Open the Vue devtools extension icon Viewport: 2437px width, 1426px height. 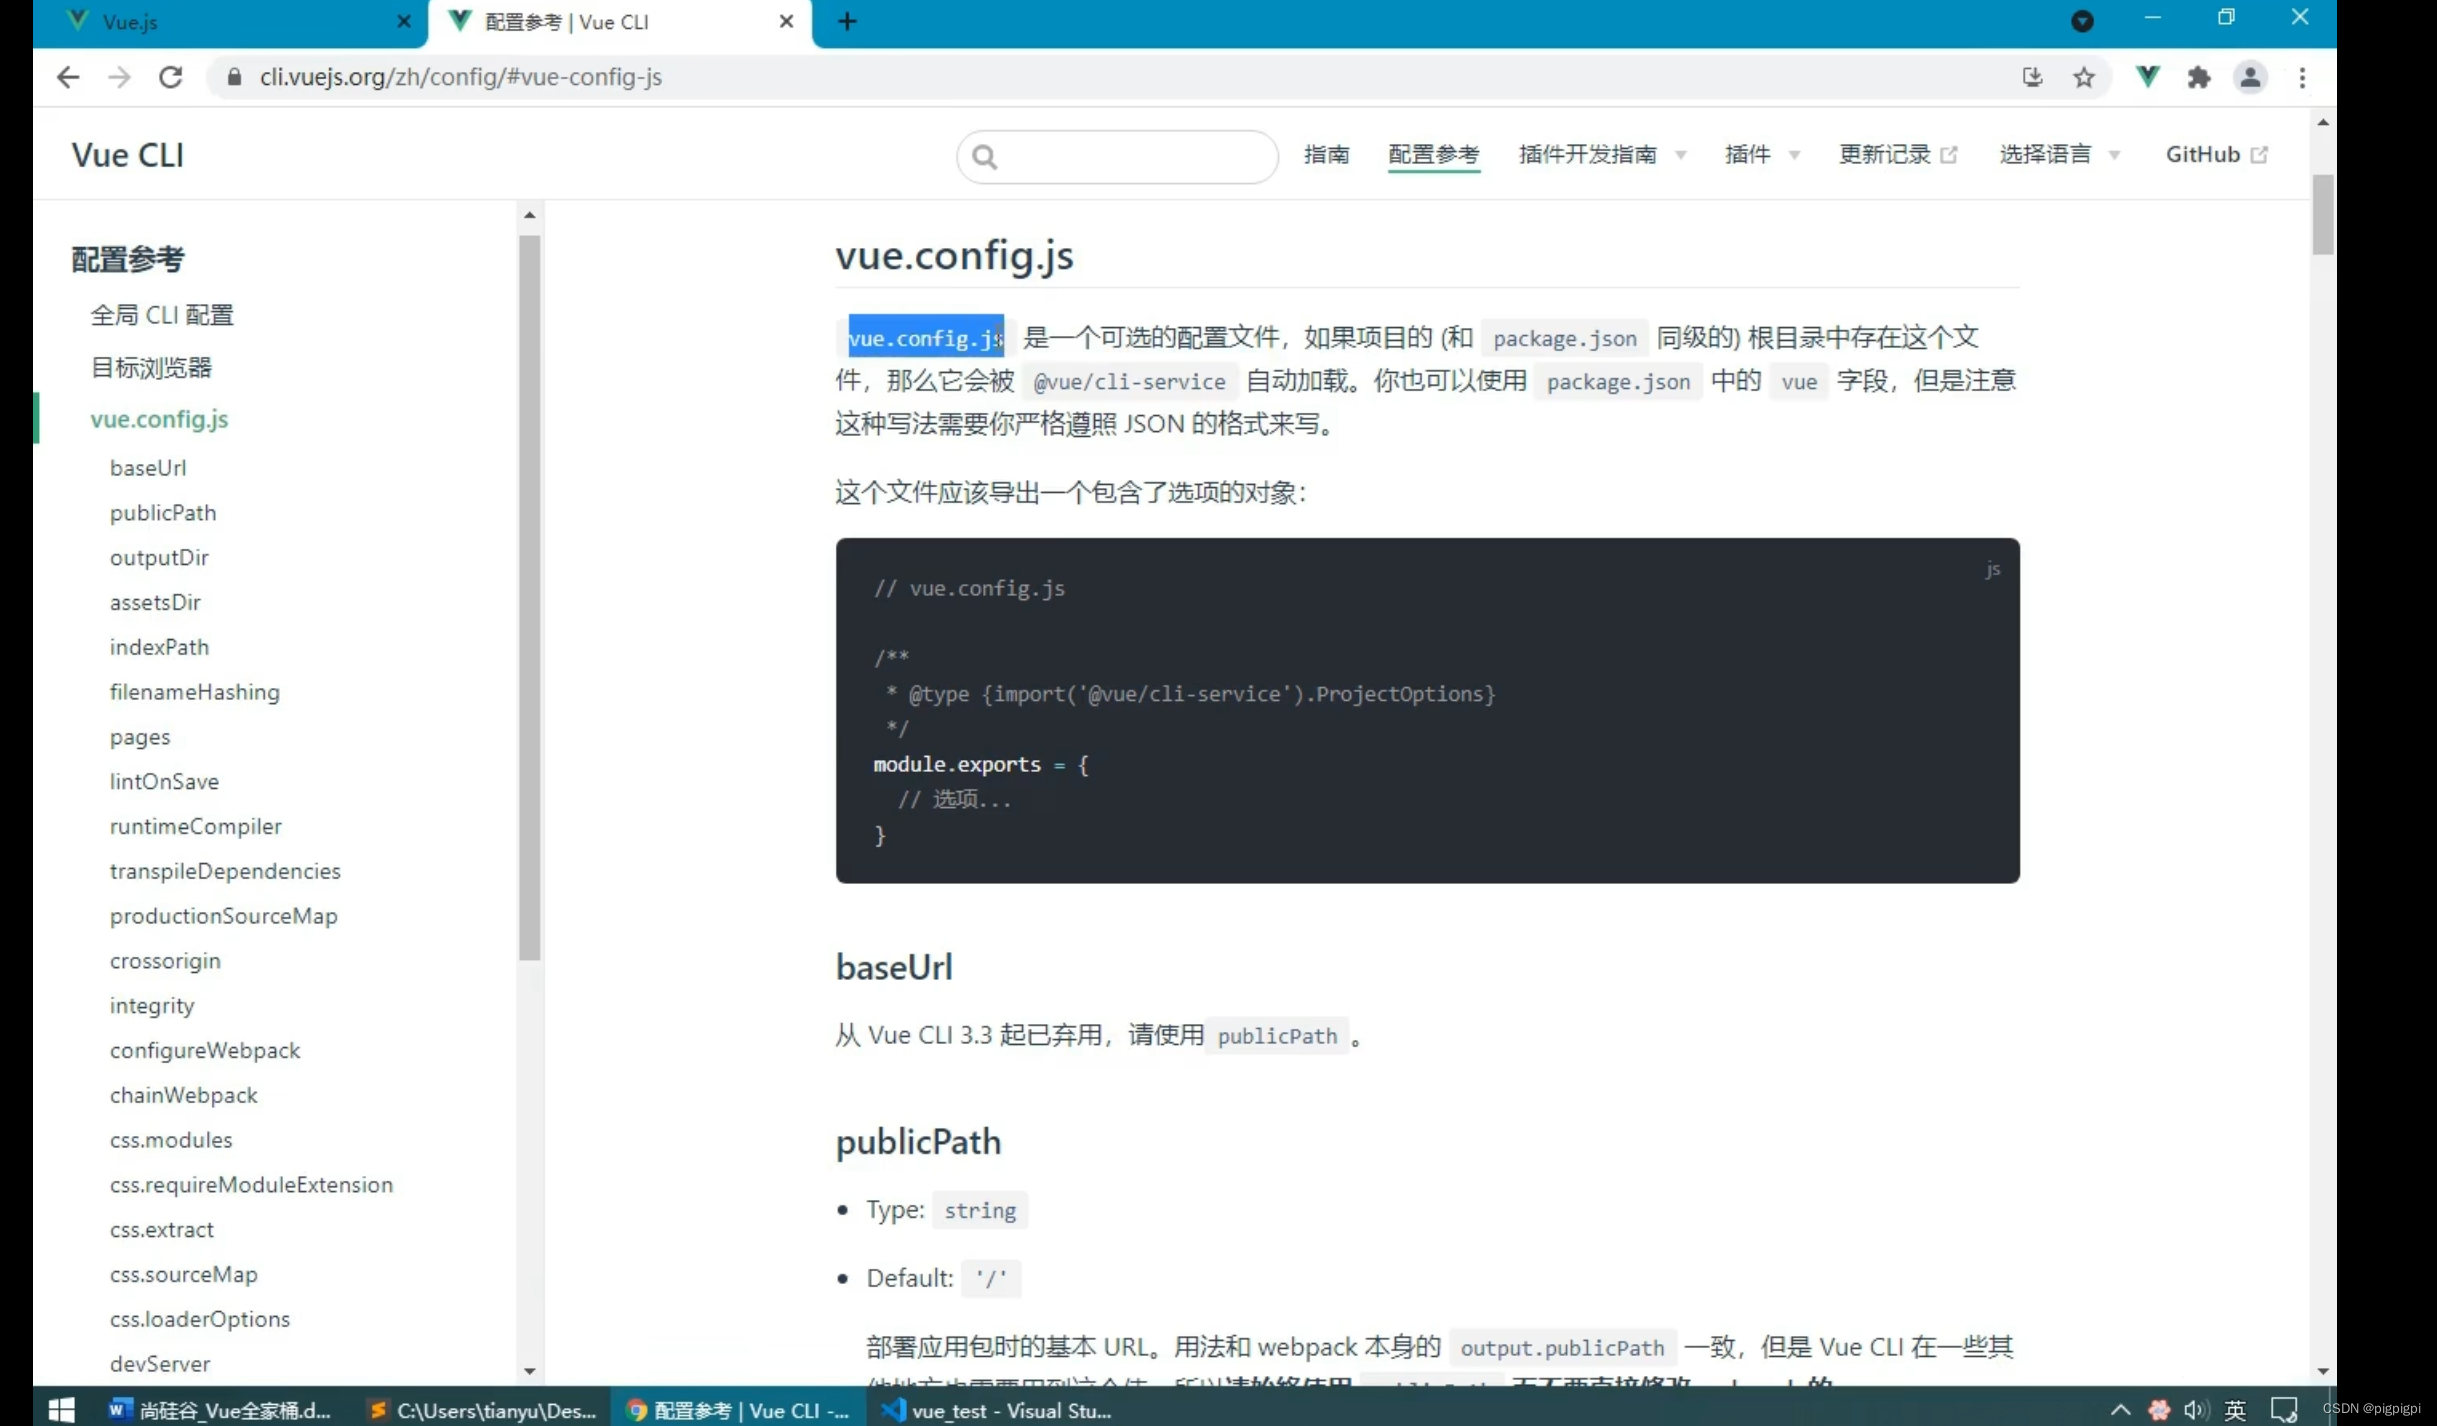click(x=2147, y=77)
